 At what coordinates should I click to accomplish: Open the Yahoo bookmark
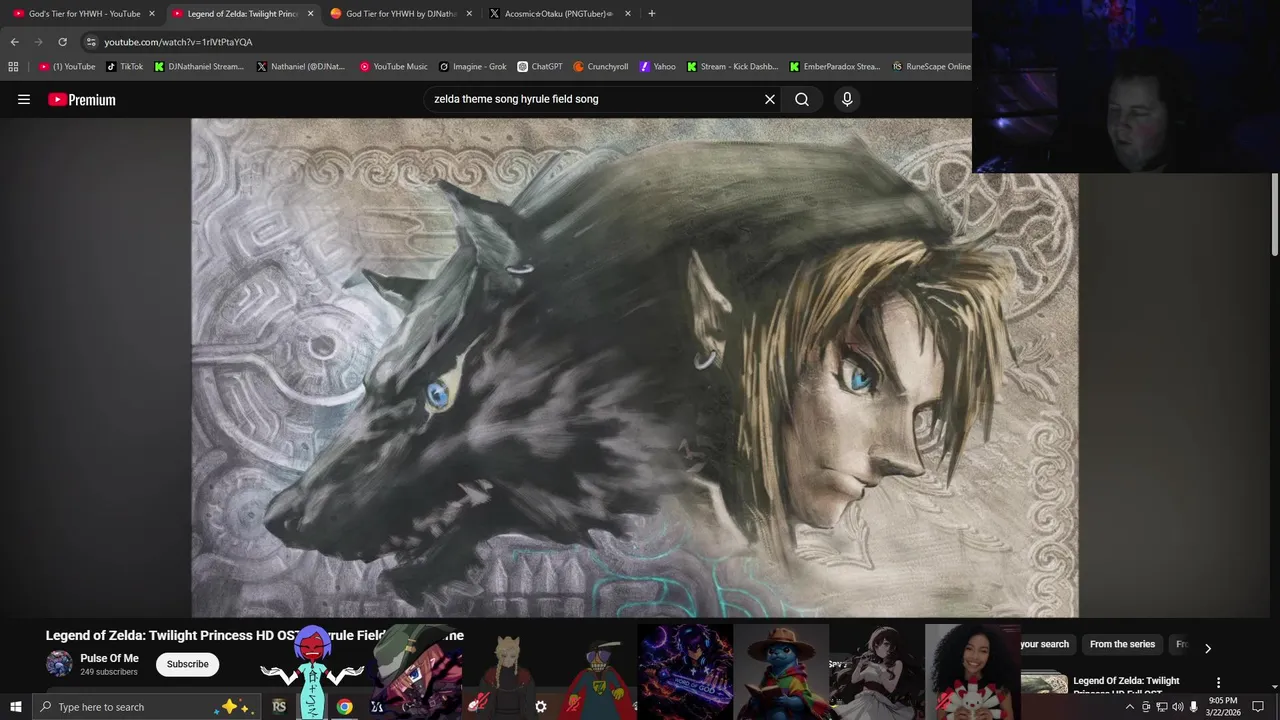[657, 67]
